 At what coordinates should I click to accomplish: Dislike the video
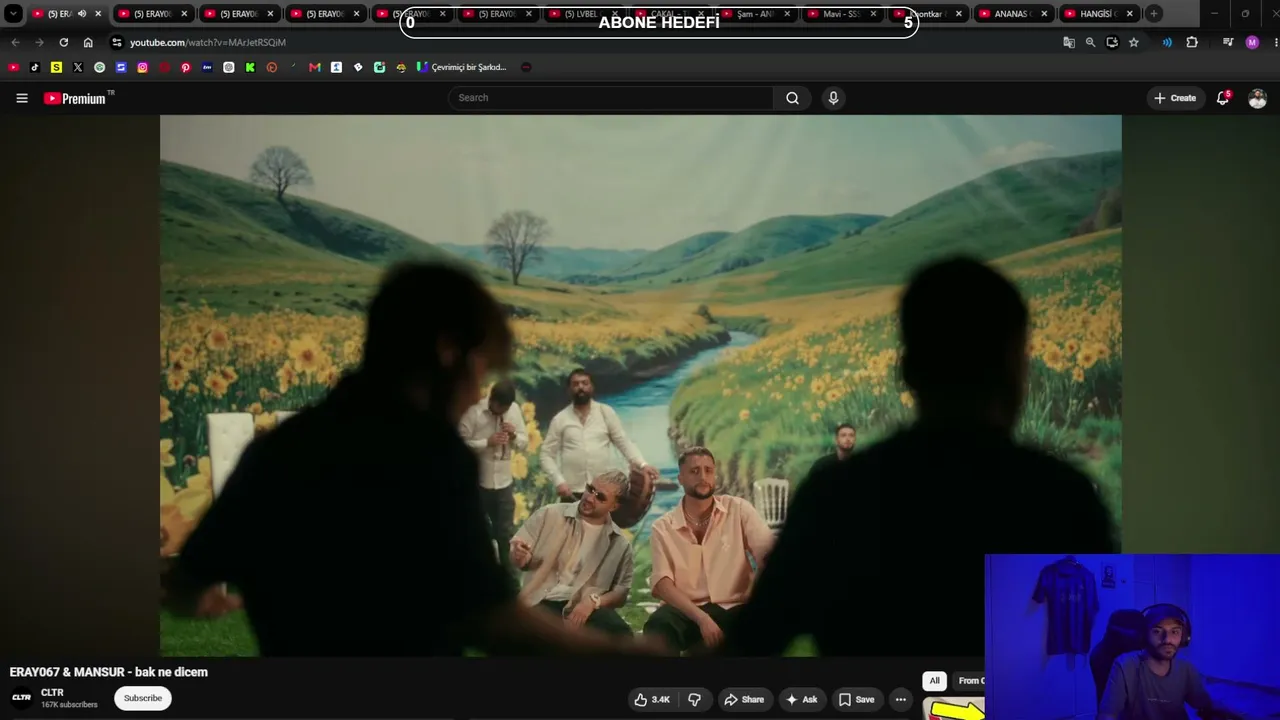(x=694, y=700)
